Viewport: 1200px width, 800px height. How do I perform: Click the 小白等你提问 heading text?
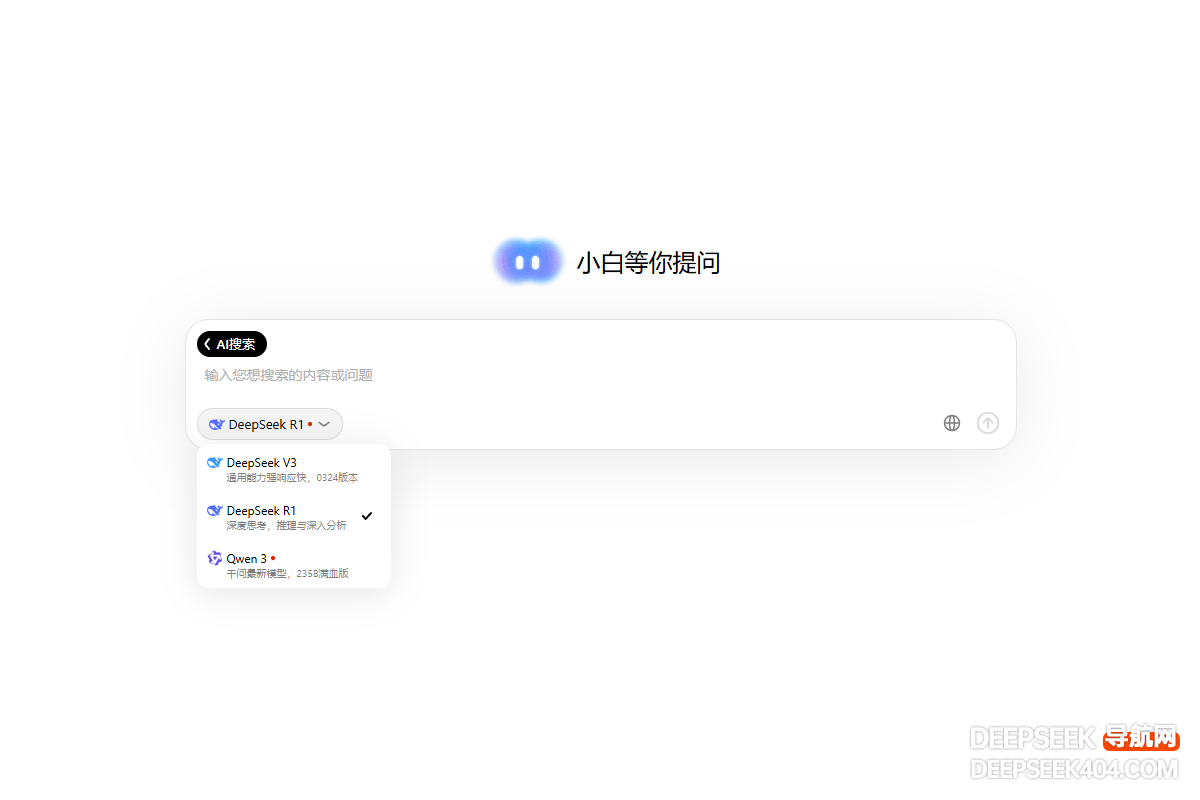tap(648, 263)
